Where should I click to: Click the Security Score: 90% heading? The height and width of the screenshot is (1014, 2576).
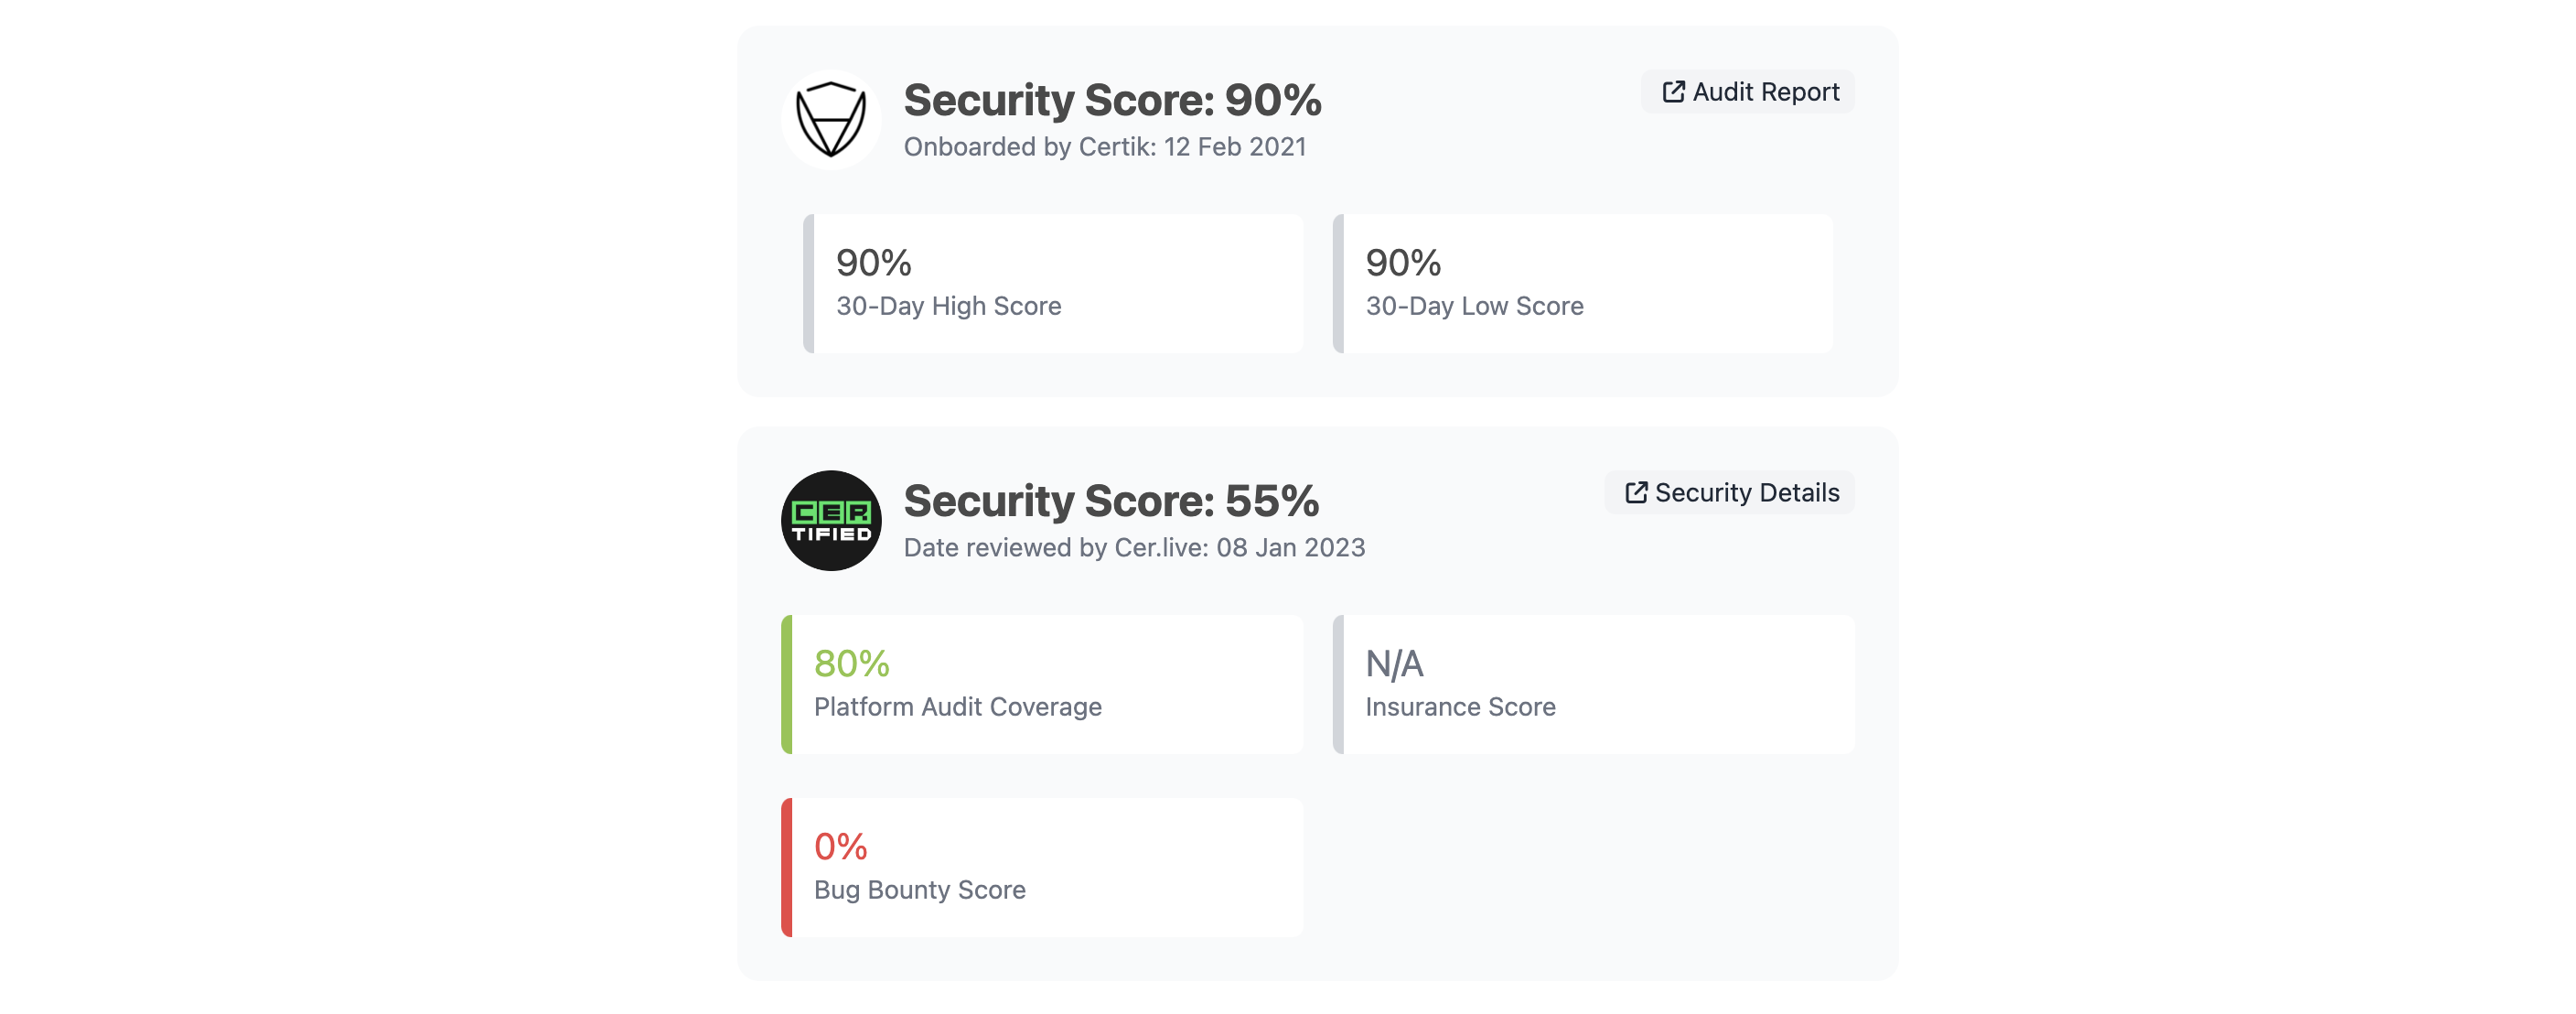(1112, 100)
